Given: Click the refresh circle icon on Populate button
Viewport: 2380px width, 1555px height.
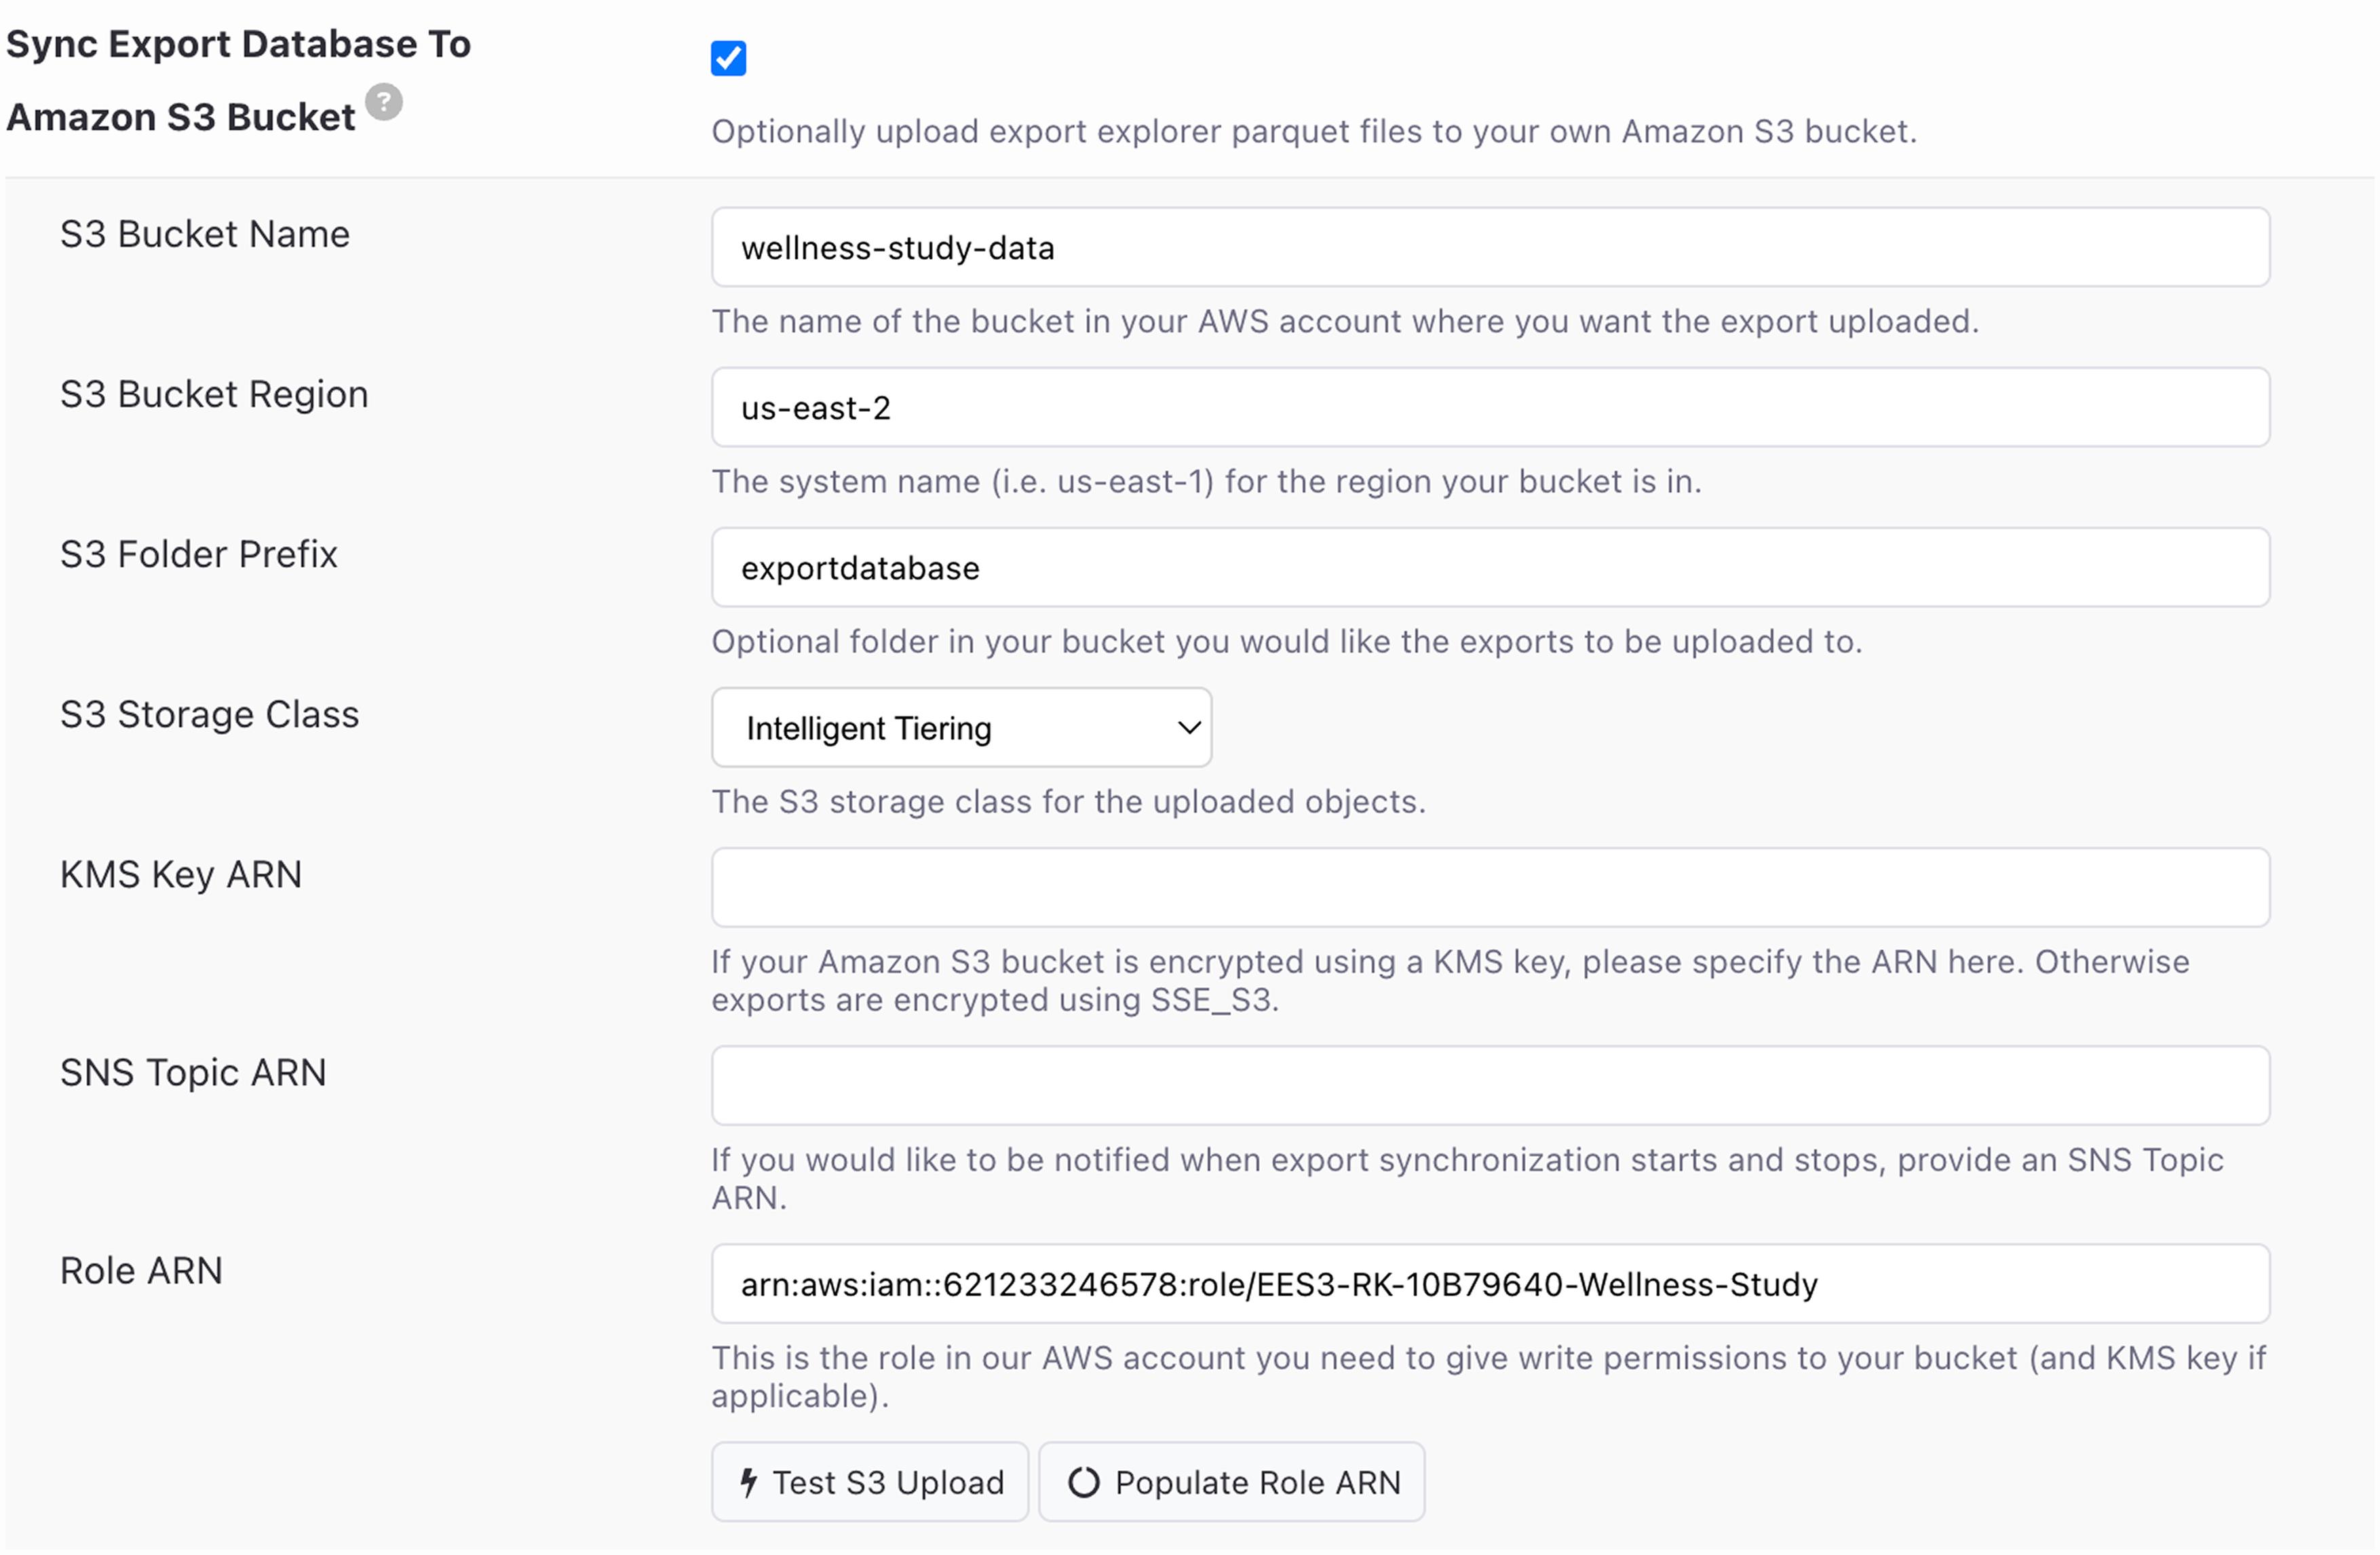Looking at the screenshot, I should click(x=1083, y=1481).
